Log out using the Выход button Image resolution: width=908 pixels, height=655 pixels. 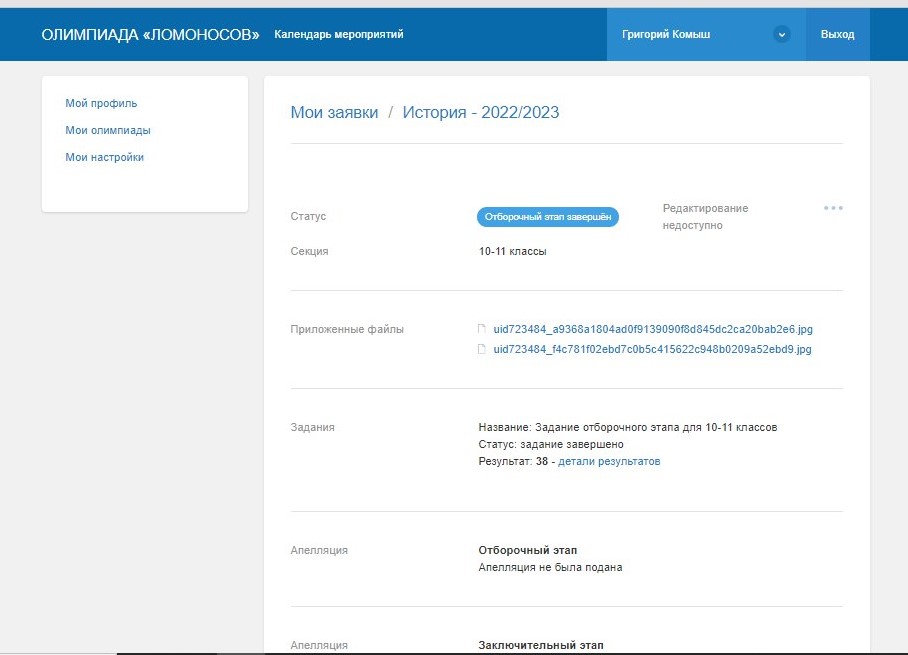pos(837,34)
